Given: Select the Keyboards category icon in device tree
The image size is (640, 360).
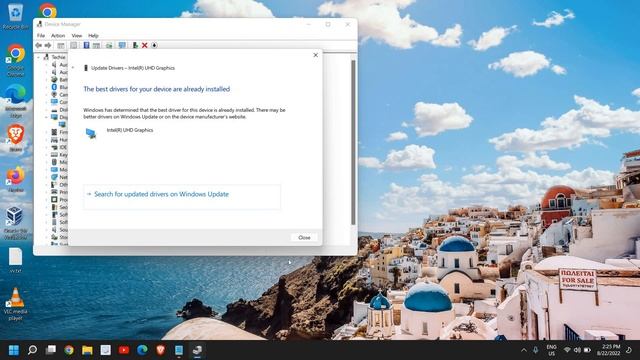Looking at the screenshot, I should (x=54, y=155).
